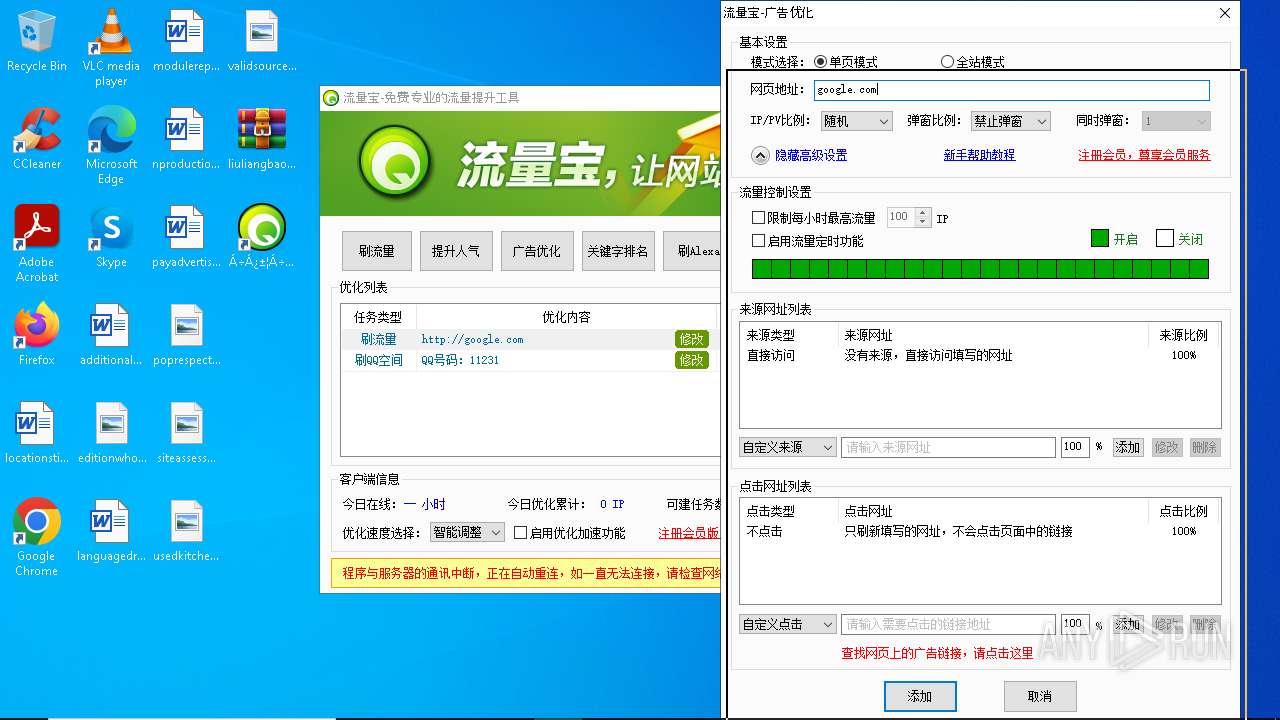Viewport: 1280px width, 720px height.
Task: Open the 广告优化 tab in main window
Action: pos(537,251)
